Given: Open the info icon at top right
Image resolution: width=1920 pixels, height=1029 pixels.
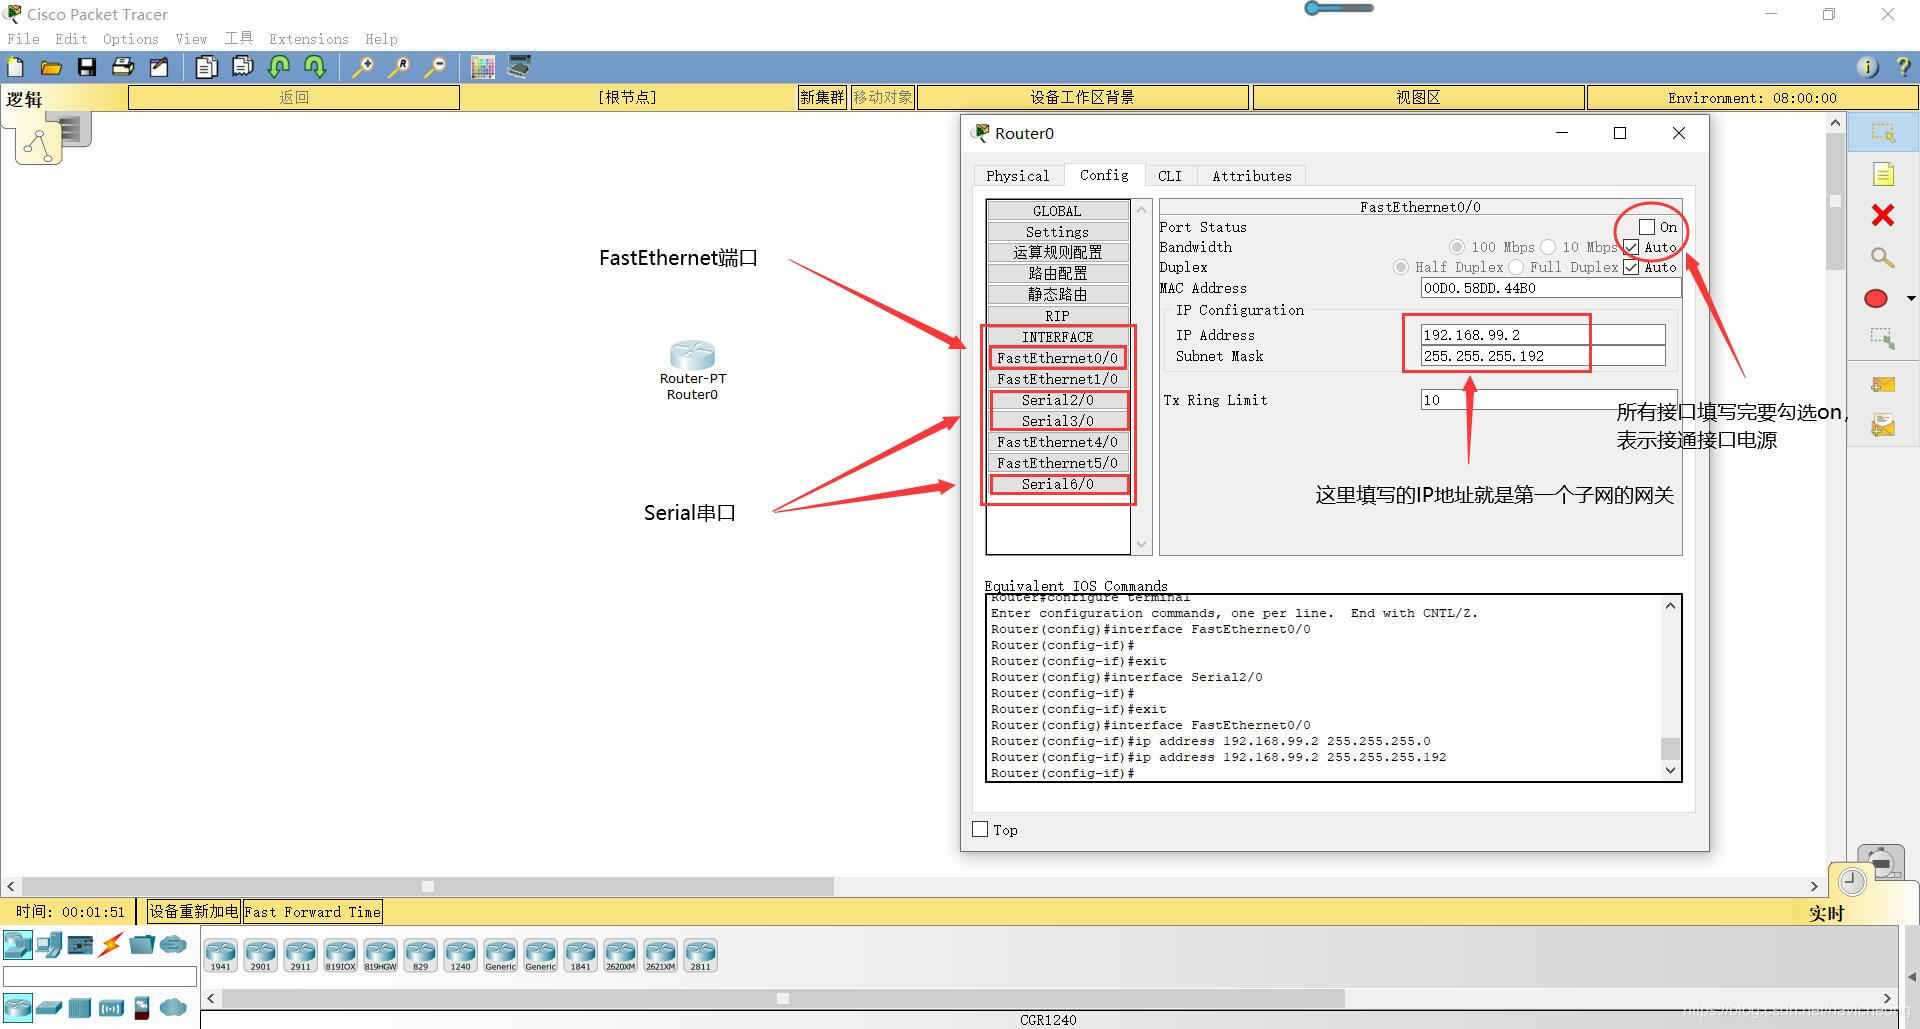Looking at the screenshot, I should coord(1866,67).
